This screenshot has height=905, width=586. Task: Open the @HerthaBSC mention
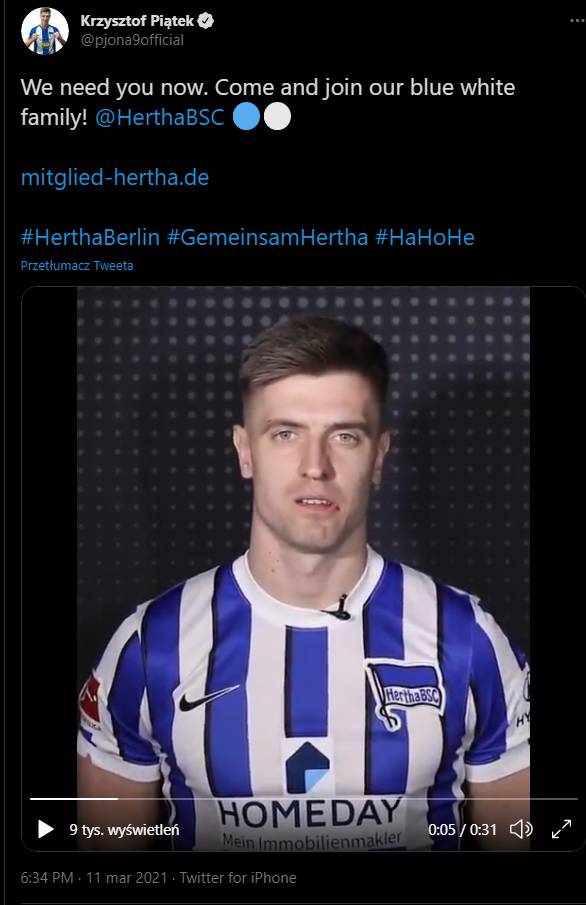tap(159, 117)
